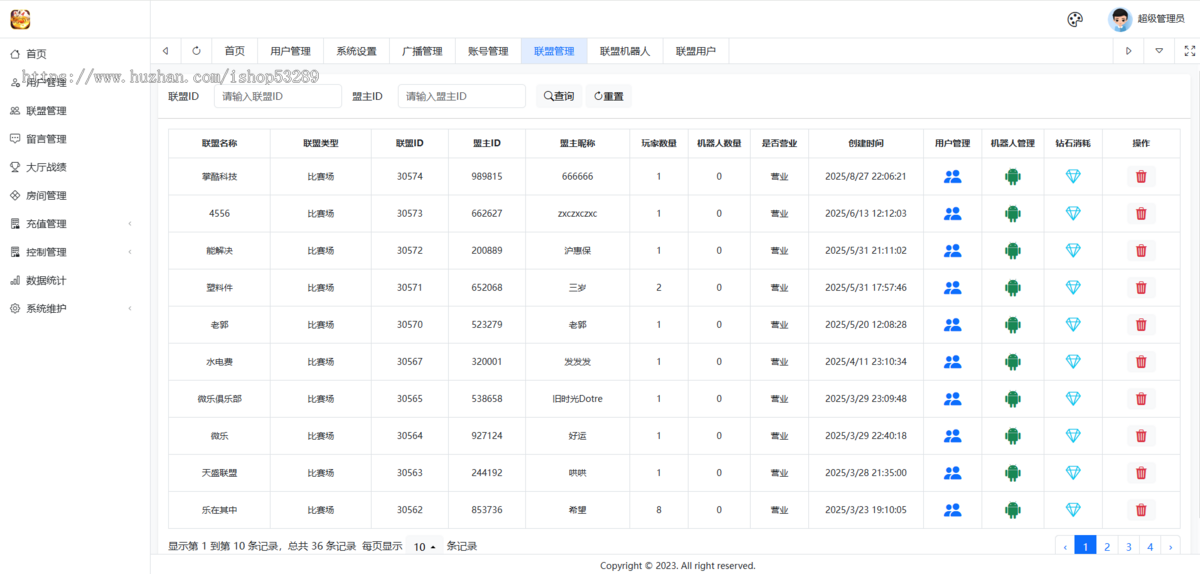Open robot management for alliance 30574
Viewport: 1200px width, 574px height.
coord(1013,176)
